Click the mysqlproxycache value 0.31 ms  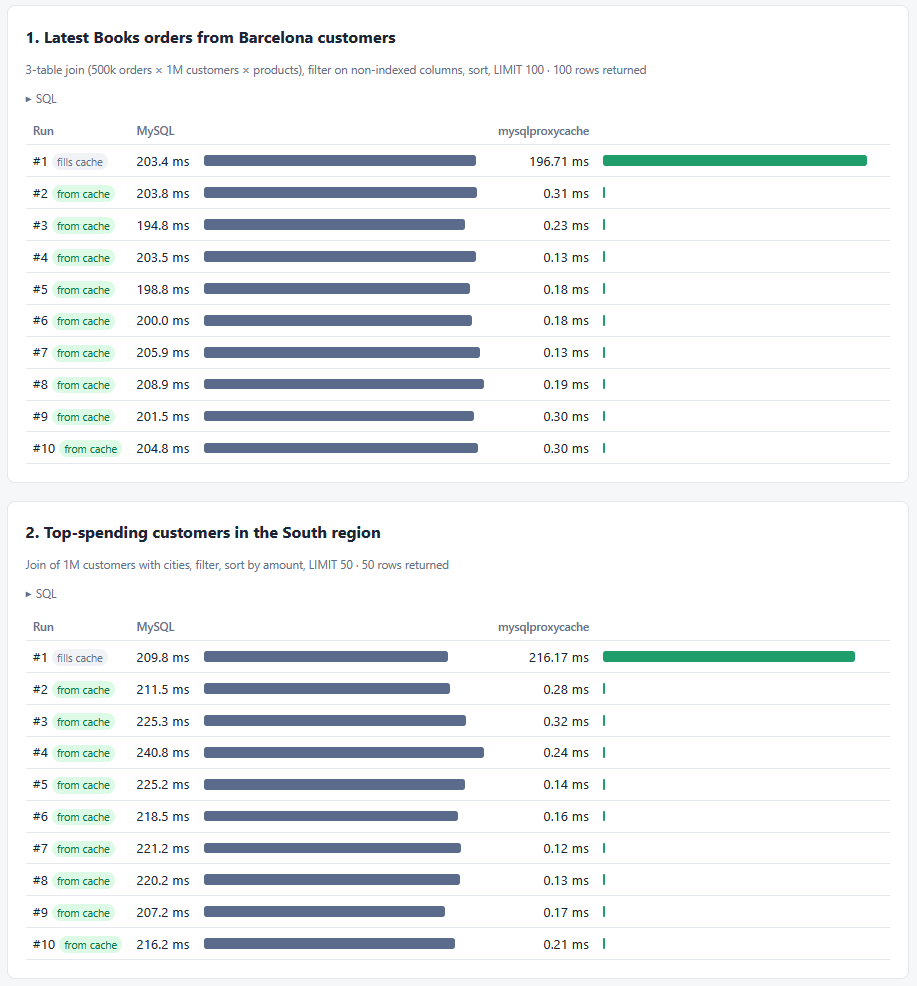click(x=566, y=194)
